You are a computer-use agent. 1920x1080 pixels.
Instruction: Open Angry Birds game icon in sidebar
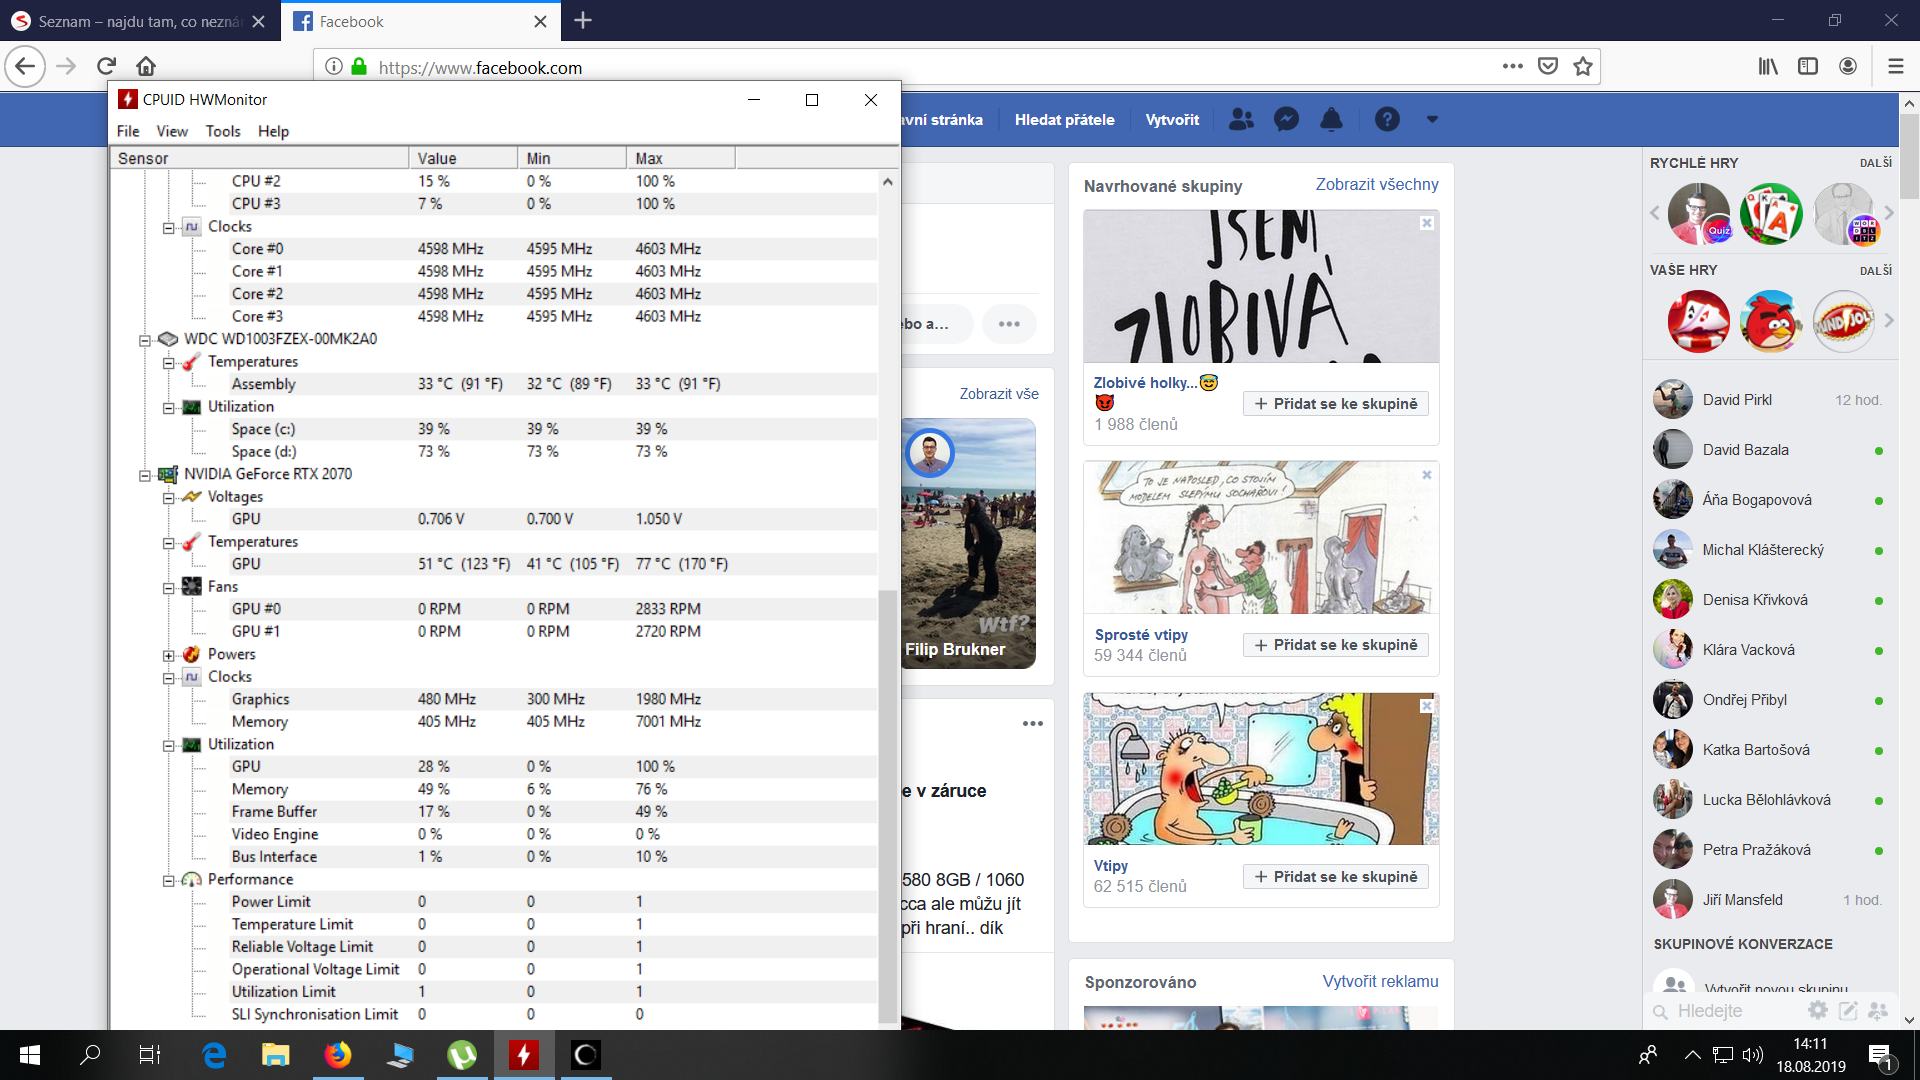pyautogui.click(x=1770, y=321)
